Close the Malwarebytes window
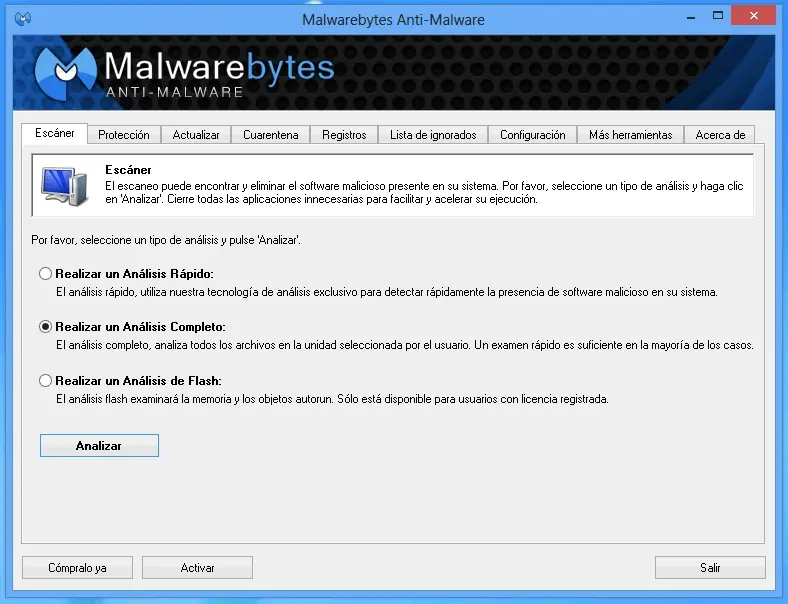 pos(753,16)
